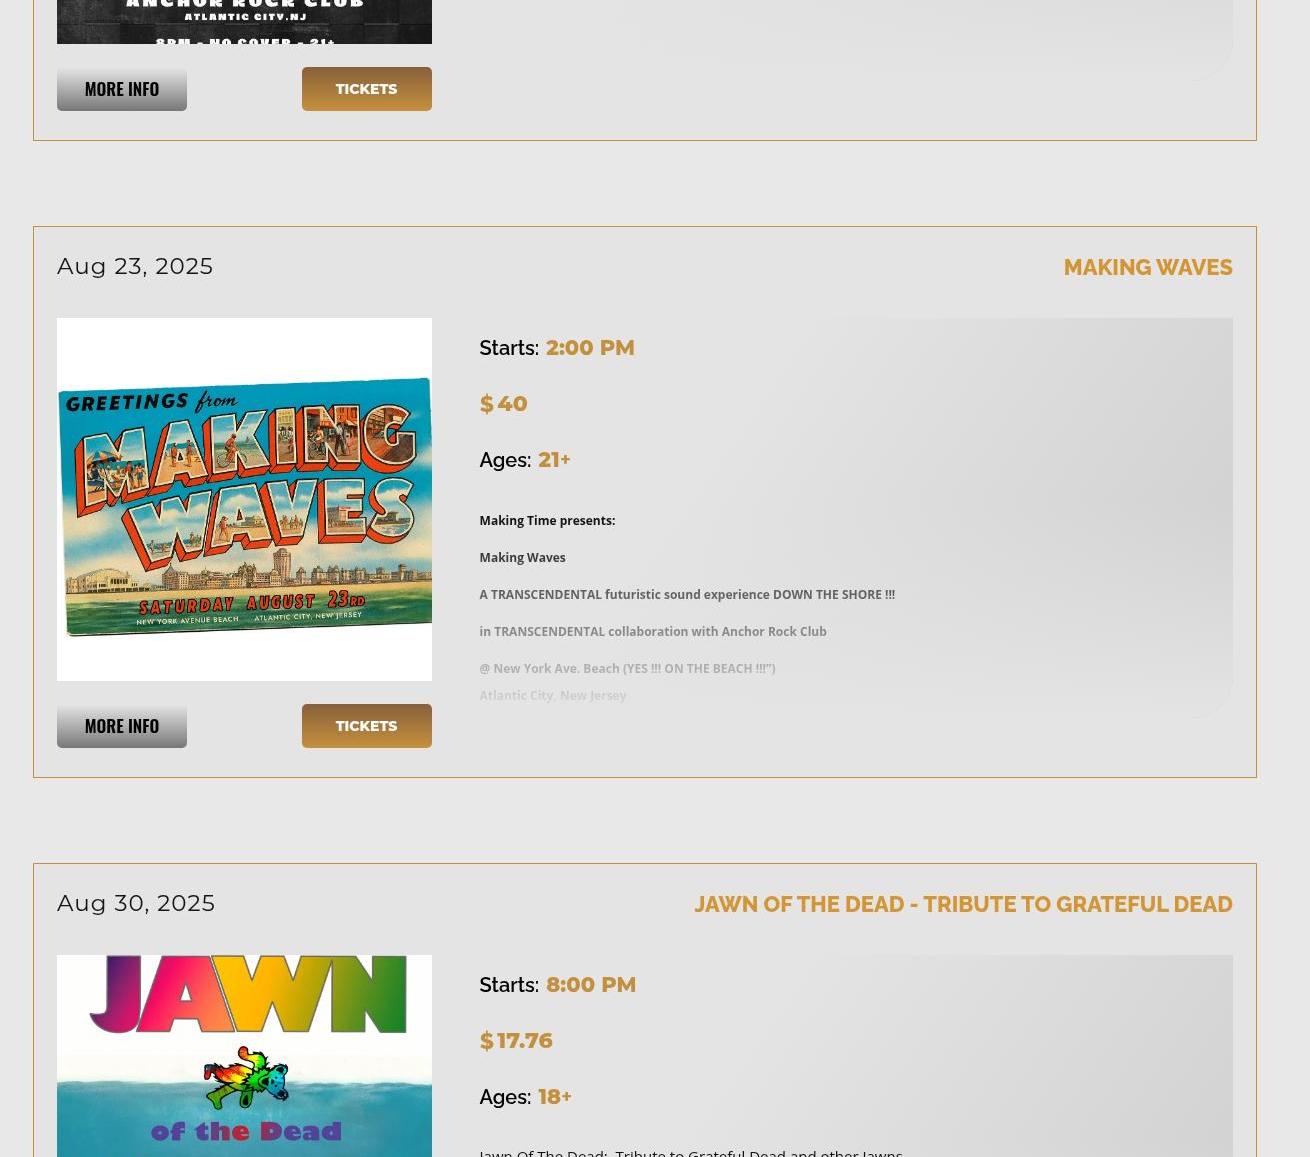Click the 'A TRANSCENDENTAL futuristic sound experience' line
Image resolution: width=1310 pixels, height=1157 pixels.
pyautogui.click(x=687, y=594)
